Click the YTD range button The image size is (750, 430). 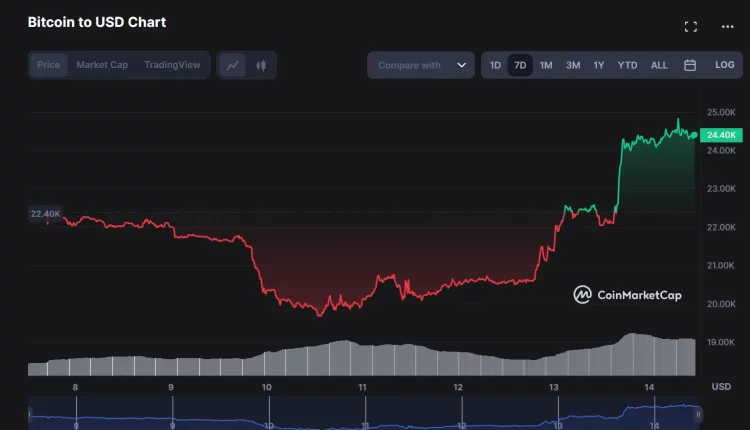[627, 65]
